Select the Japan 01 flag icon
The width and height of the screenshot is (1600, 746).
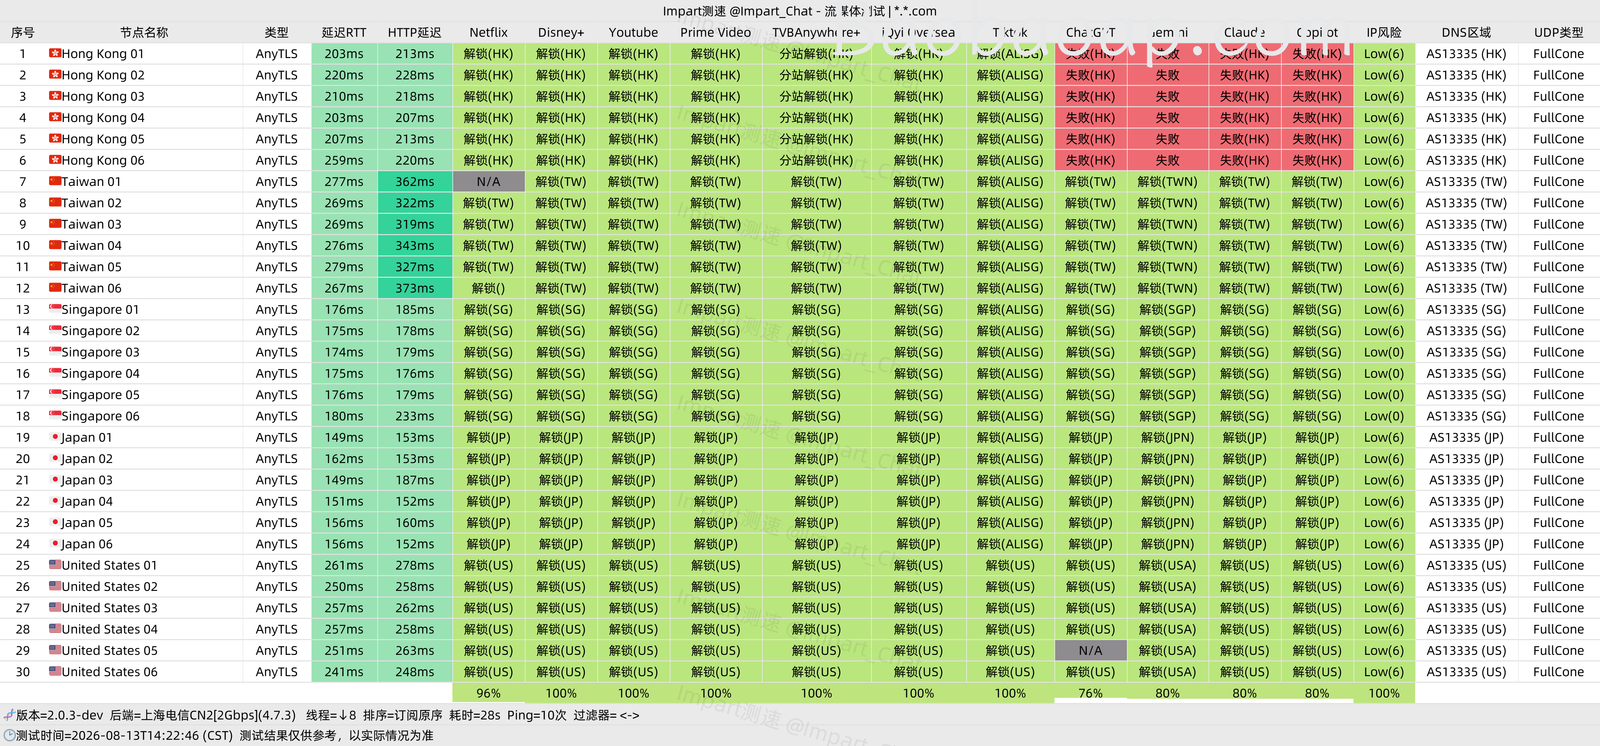point(55,437)
